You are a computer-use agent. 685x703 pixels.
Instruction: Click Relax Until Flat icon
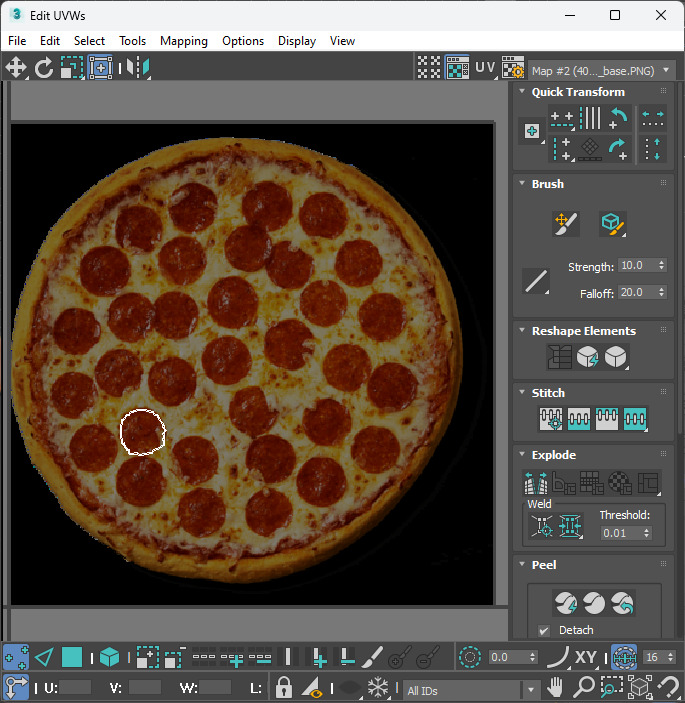(587, 357)
